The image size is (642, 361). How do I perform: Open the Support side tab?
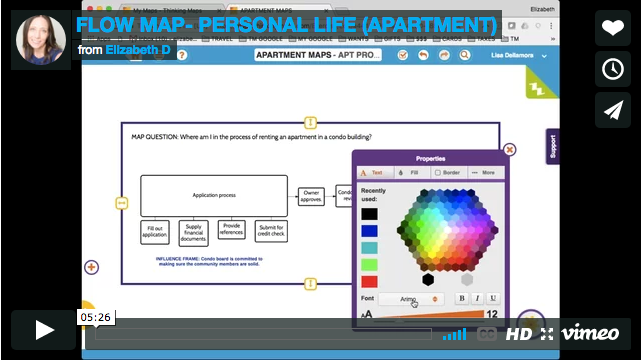(x=552, y=146)
